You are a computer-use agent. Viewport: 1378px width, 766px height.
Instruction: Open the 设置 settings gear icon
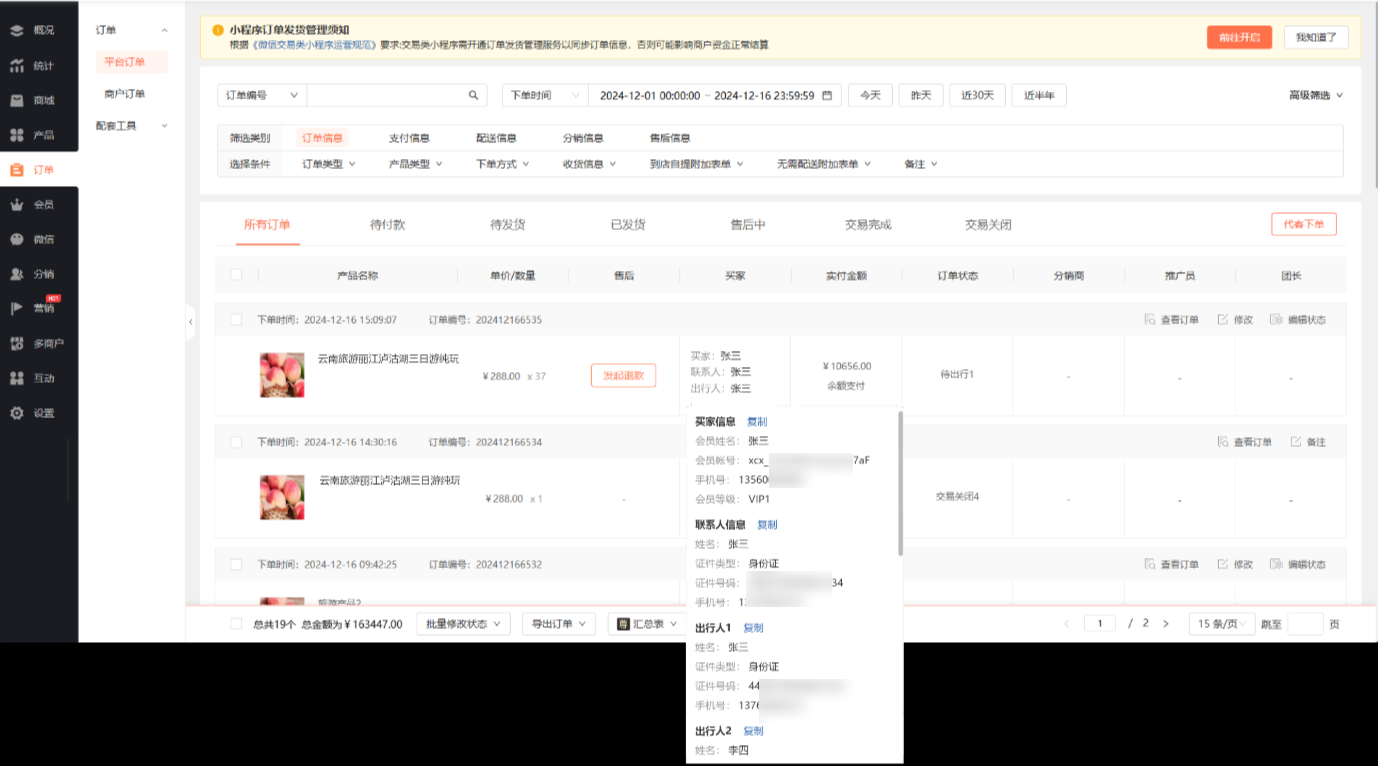click(17, 413)
